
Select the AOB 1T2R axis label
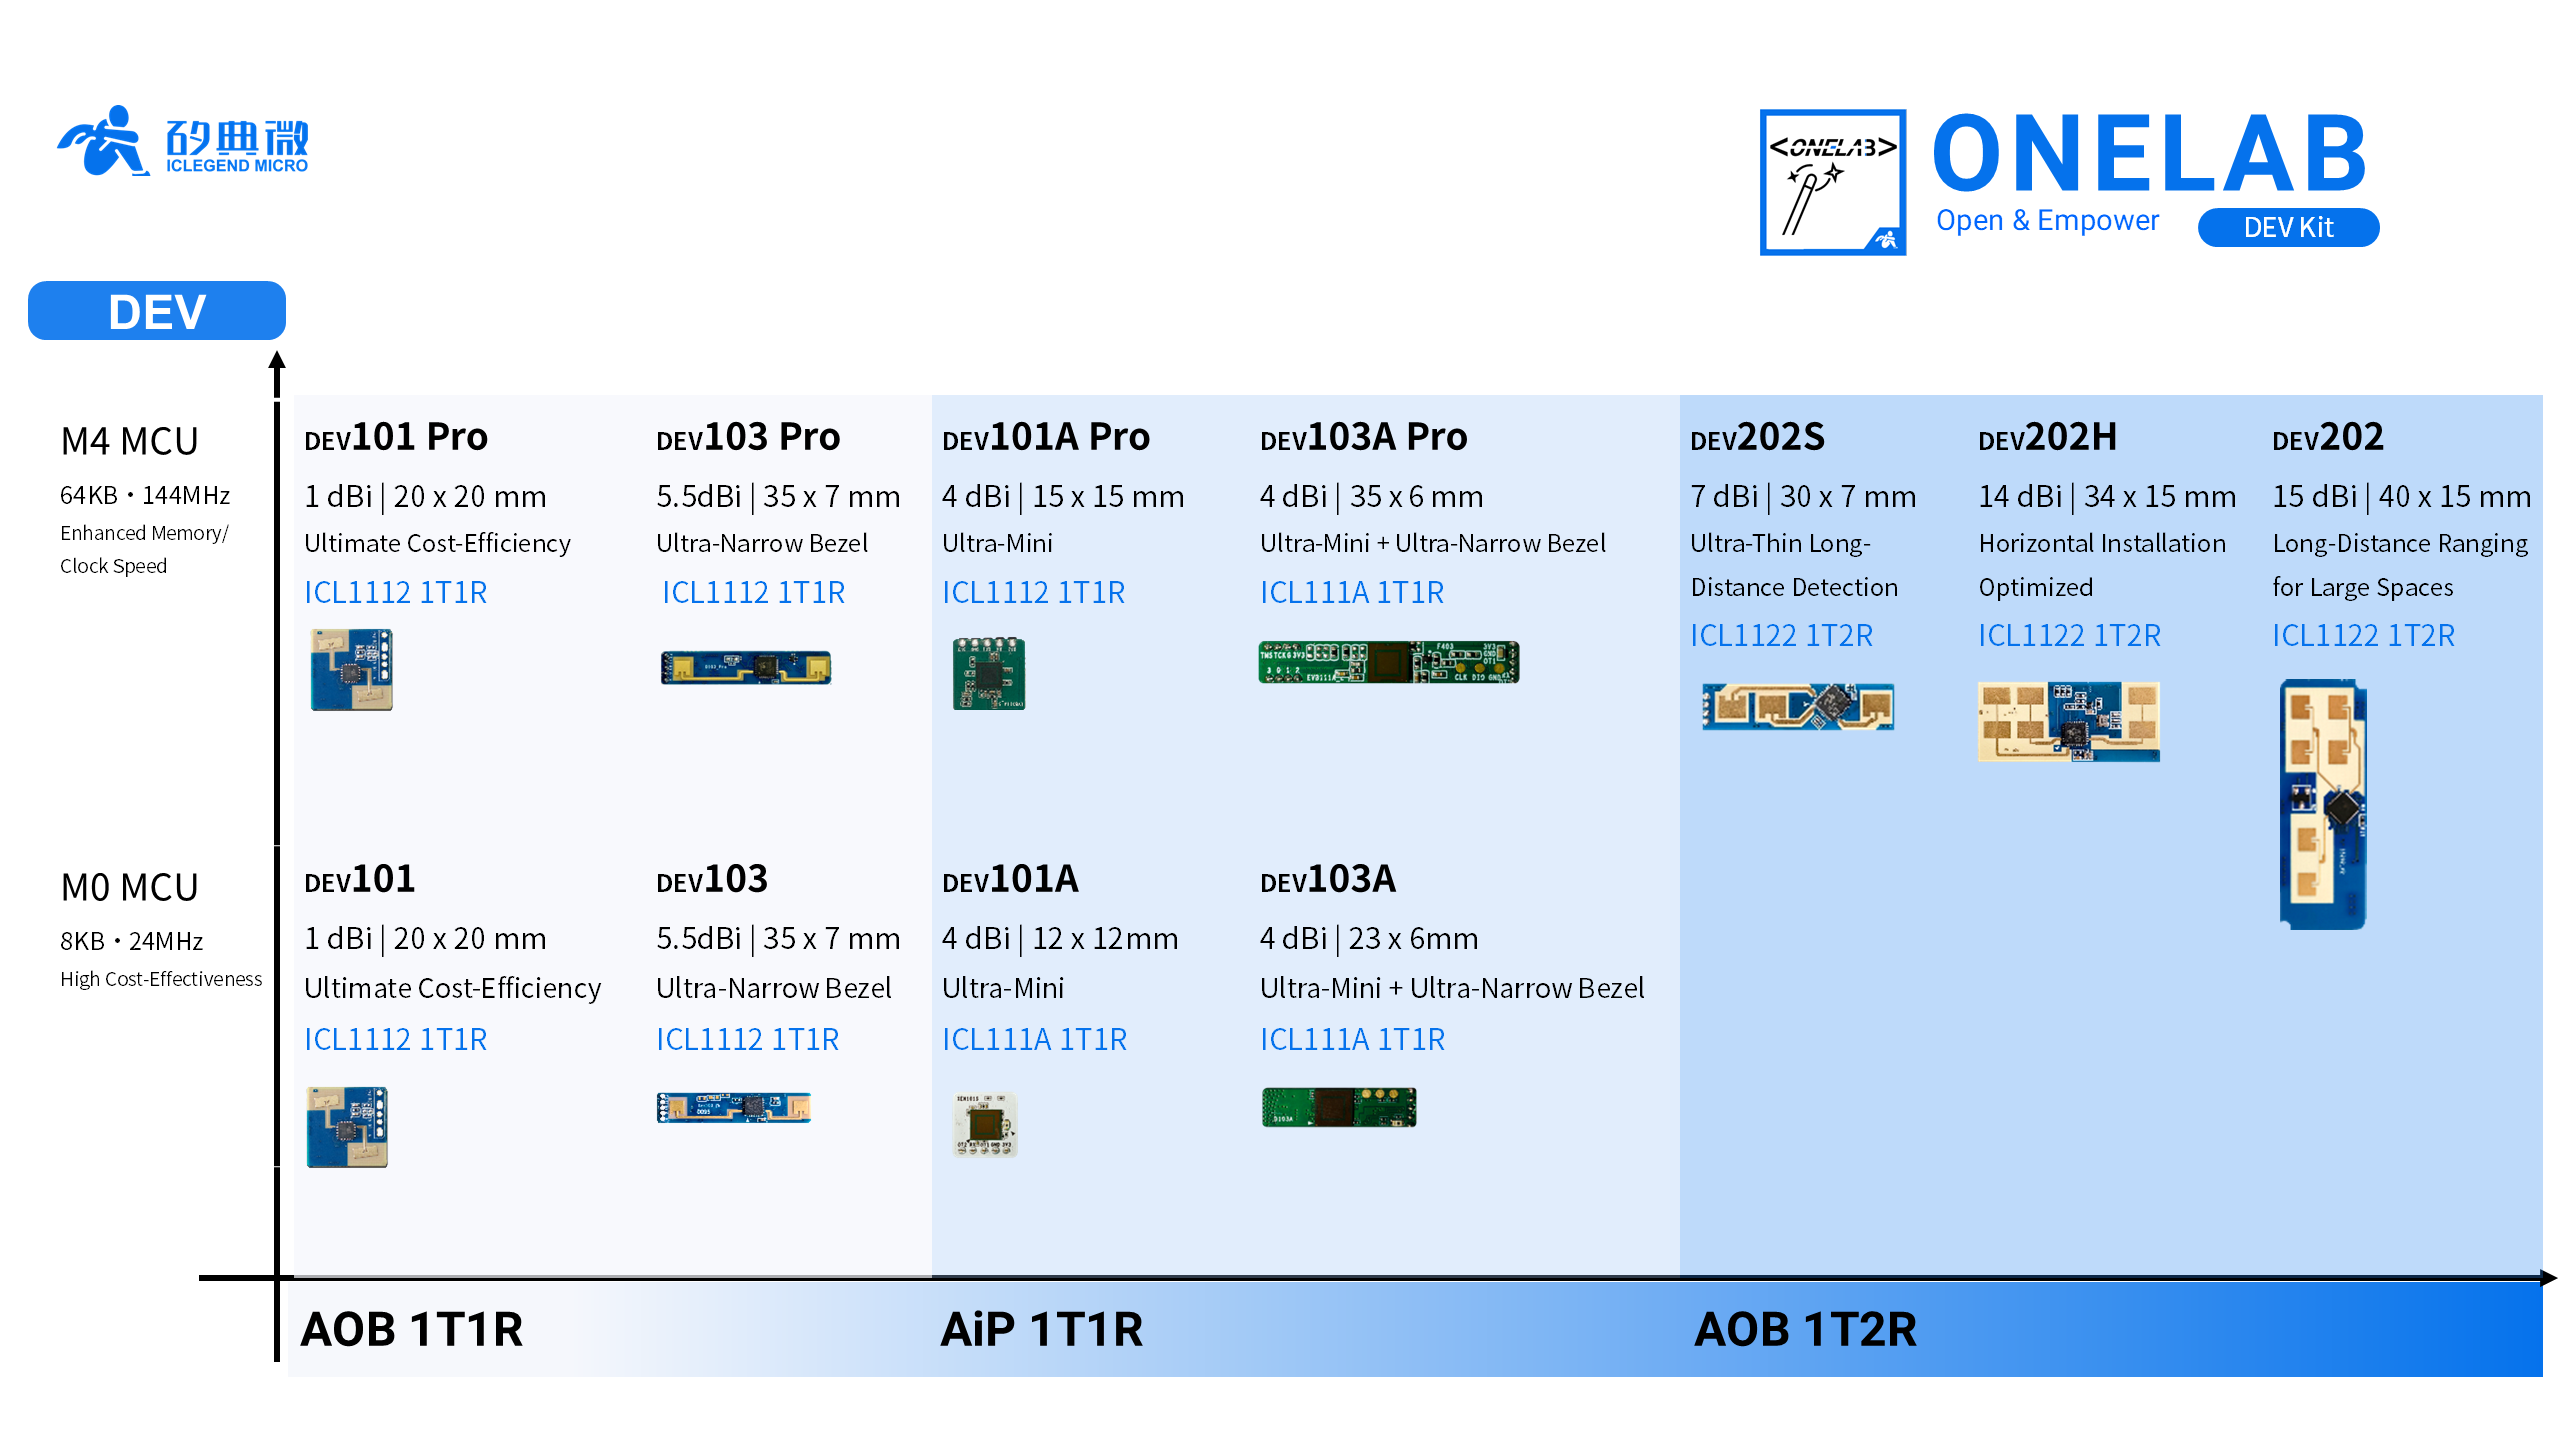(1805, 1329)
